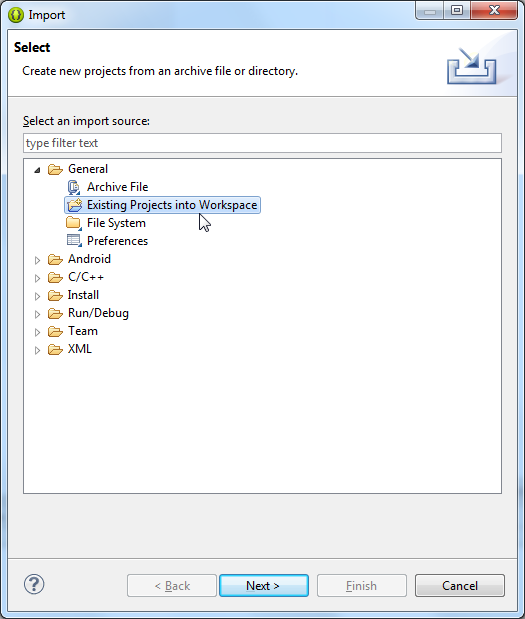The width and height of the screenshot is (525, 619).
Task: Collapse the General tree node
Action: (38, 170)
